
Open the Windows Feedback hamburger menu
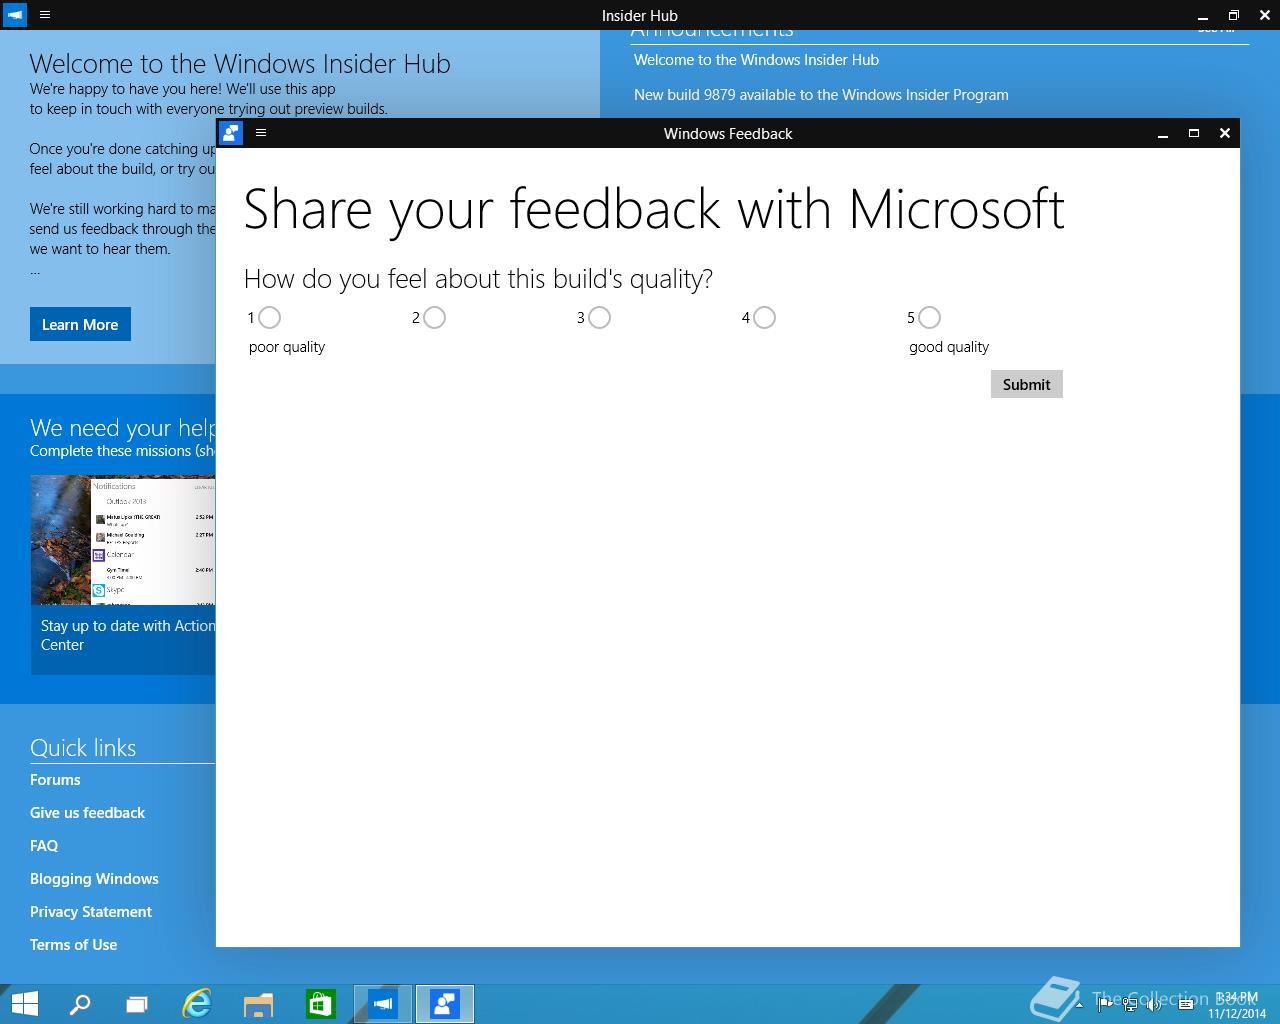(261, 132)
